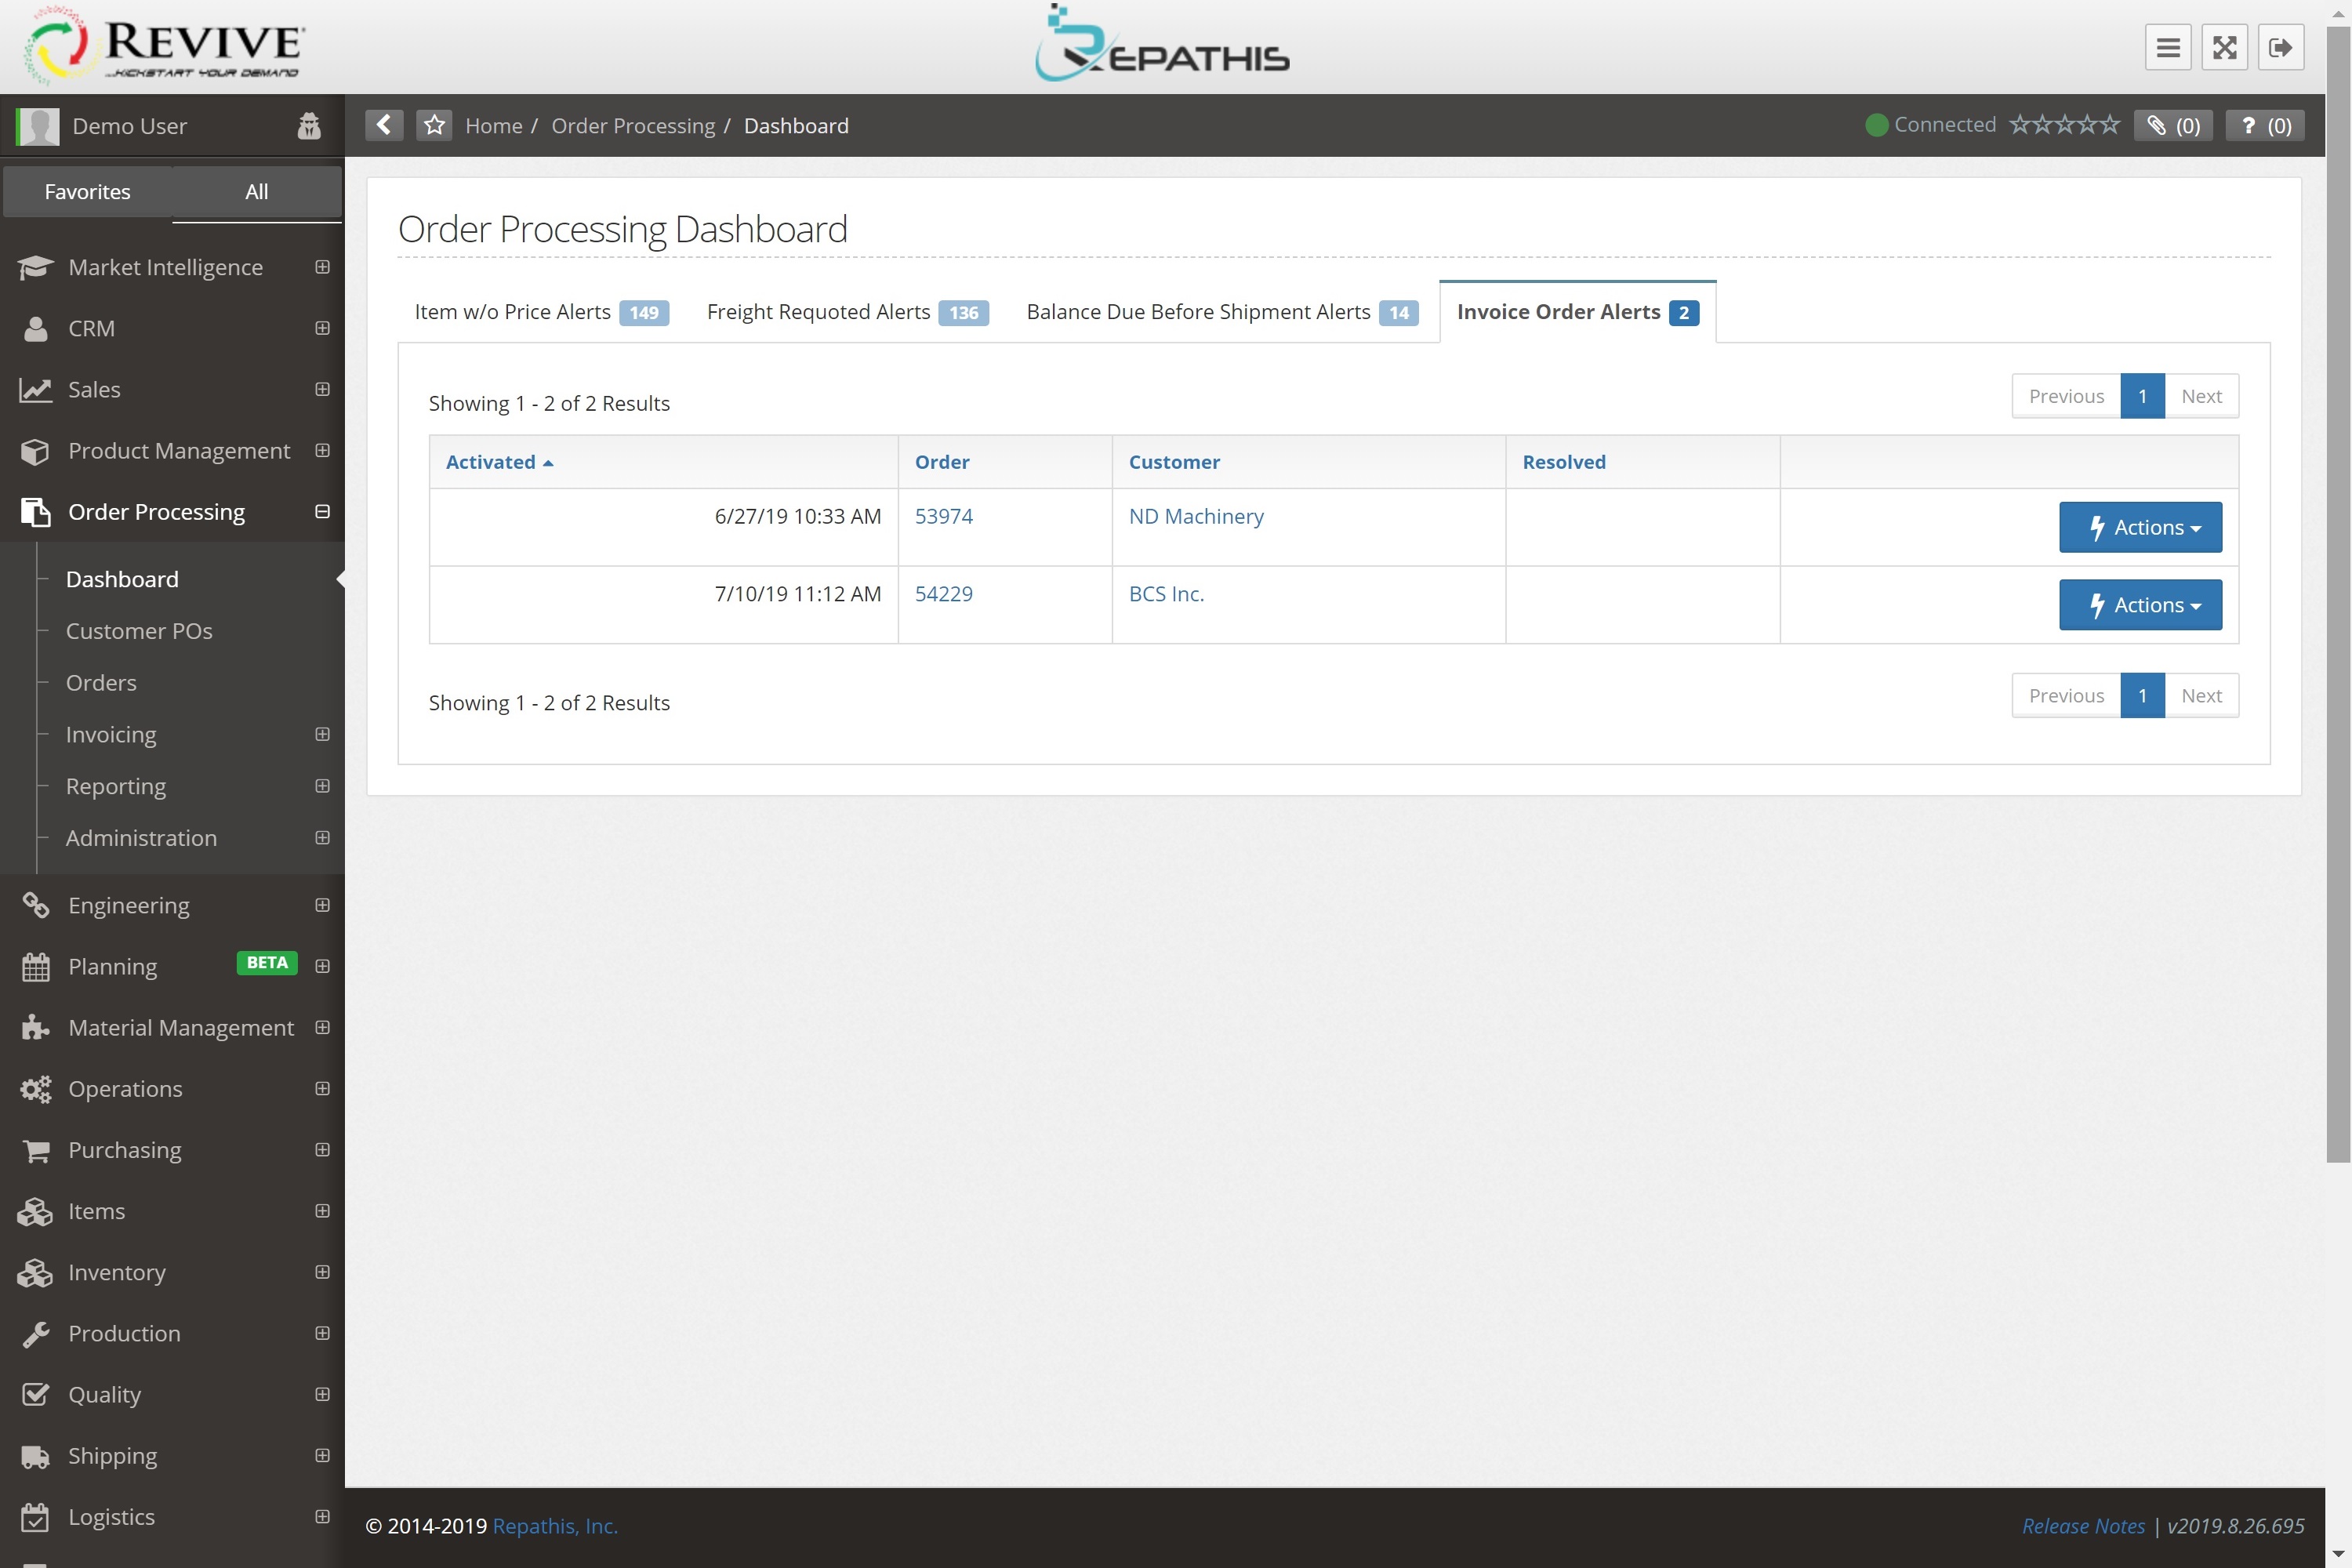This screenshot has width=2352, height=1568.
Task: Click the CRM person icon
Action: click(35, 328)
